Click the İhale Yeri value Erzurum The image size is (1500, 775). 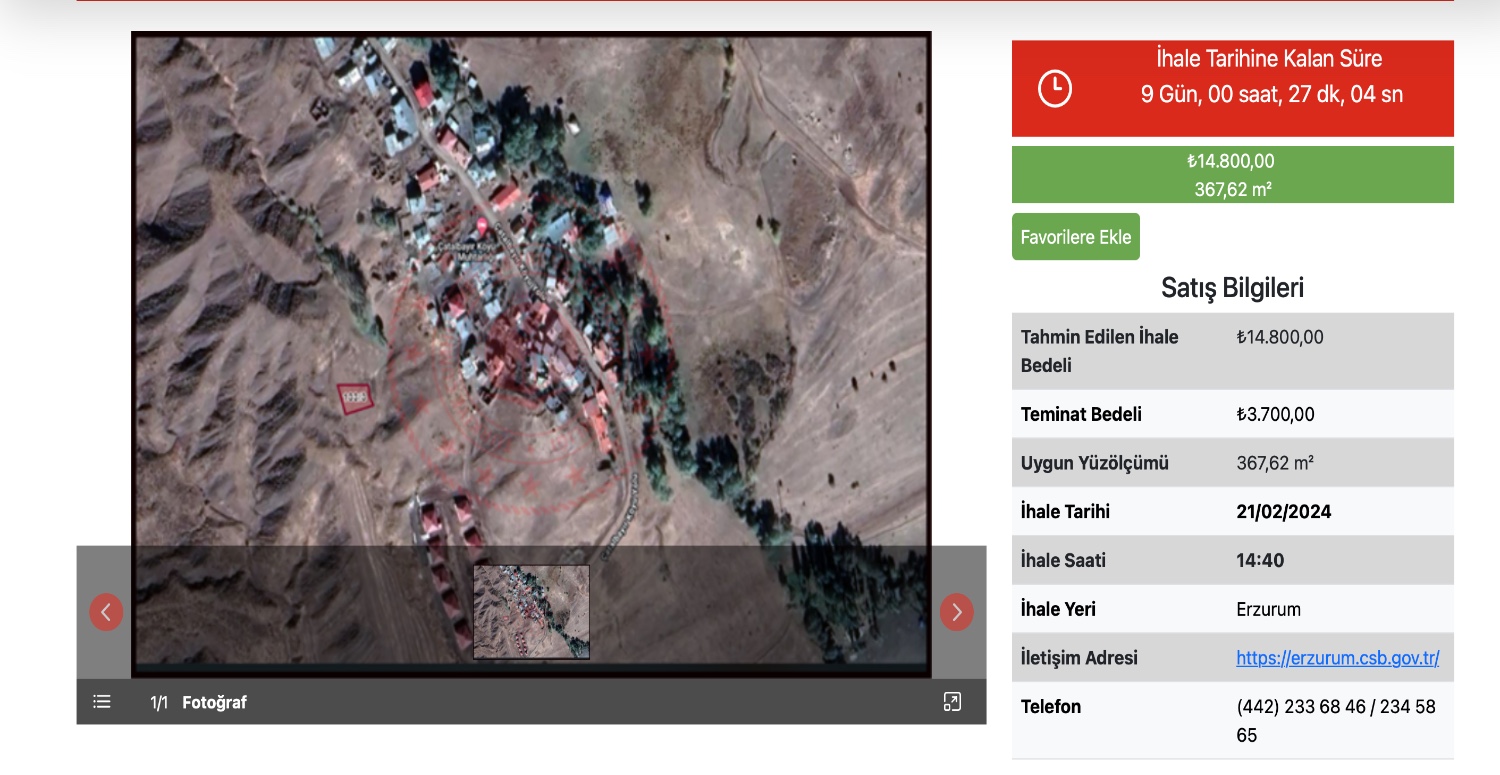tap(1268, 609)
